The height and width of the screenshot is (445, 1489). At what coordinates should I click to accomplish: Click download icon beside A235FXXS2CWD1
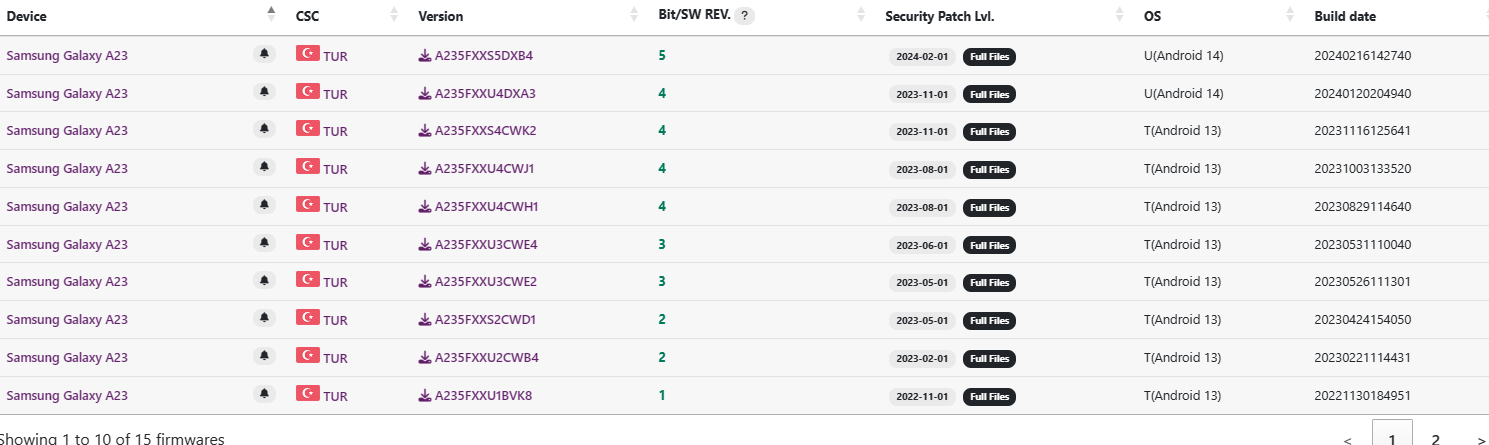424,320
